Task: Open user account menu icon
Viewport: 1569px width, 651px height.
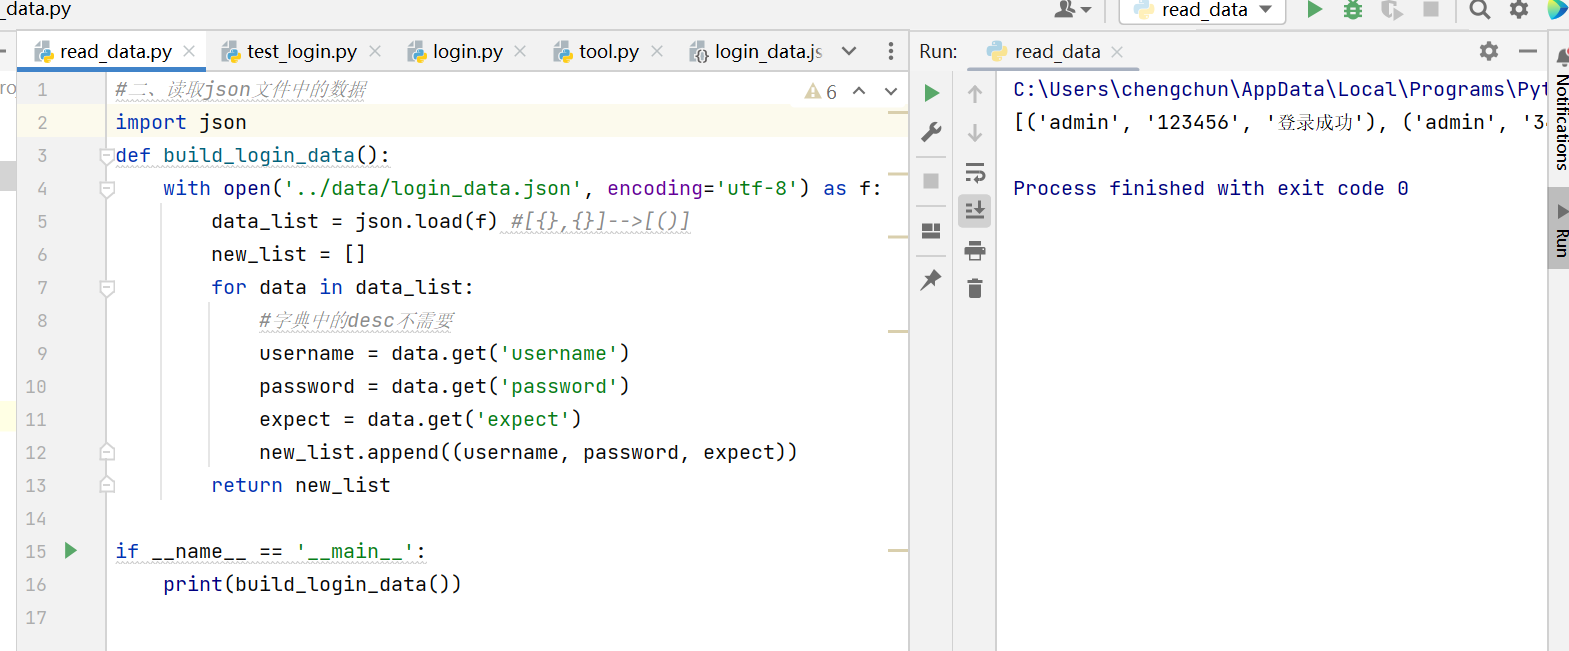Action: (1072, 10)
